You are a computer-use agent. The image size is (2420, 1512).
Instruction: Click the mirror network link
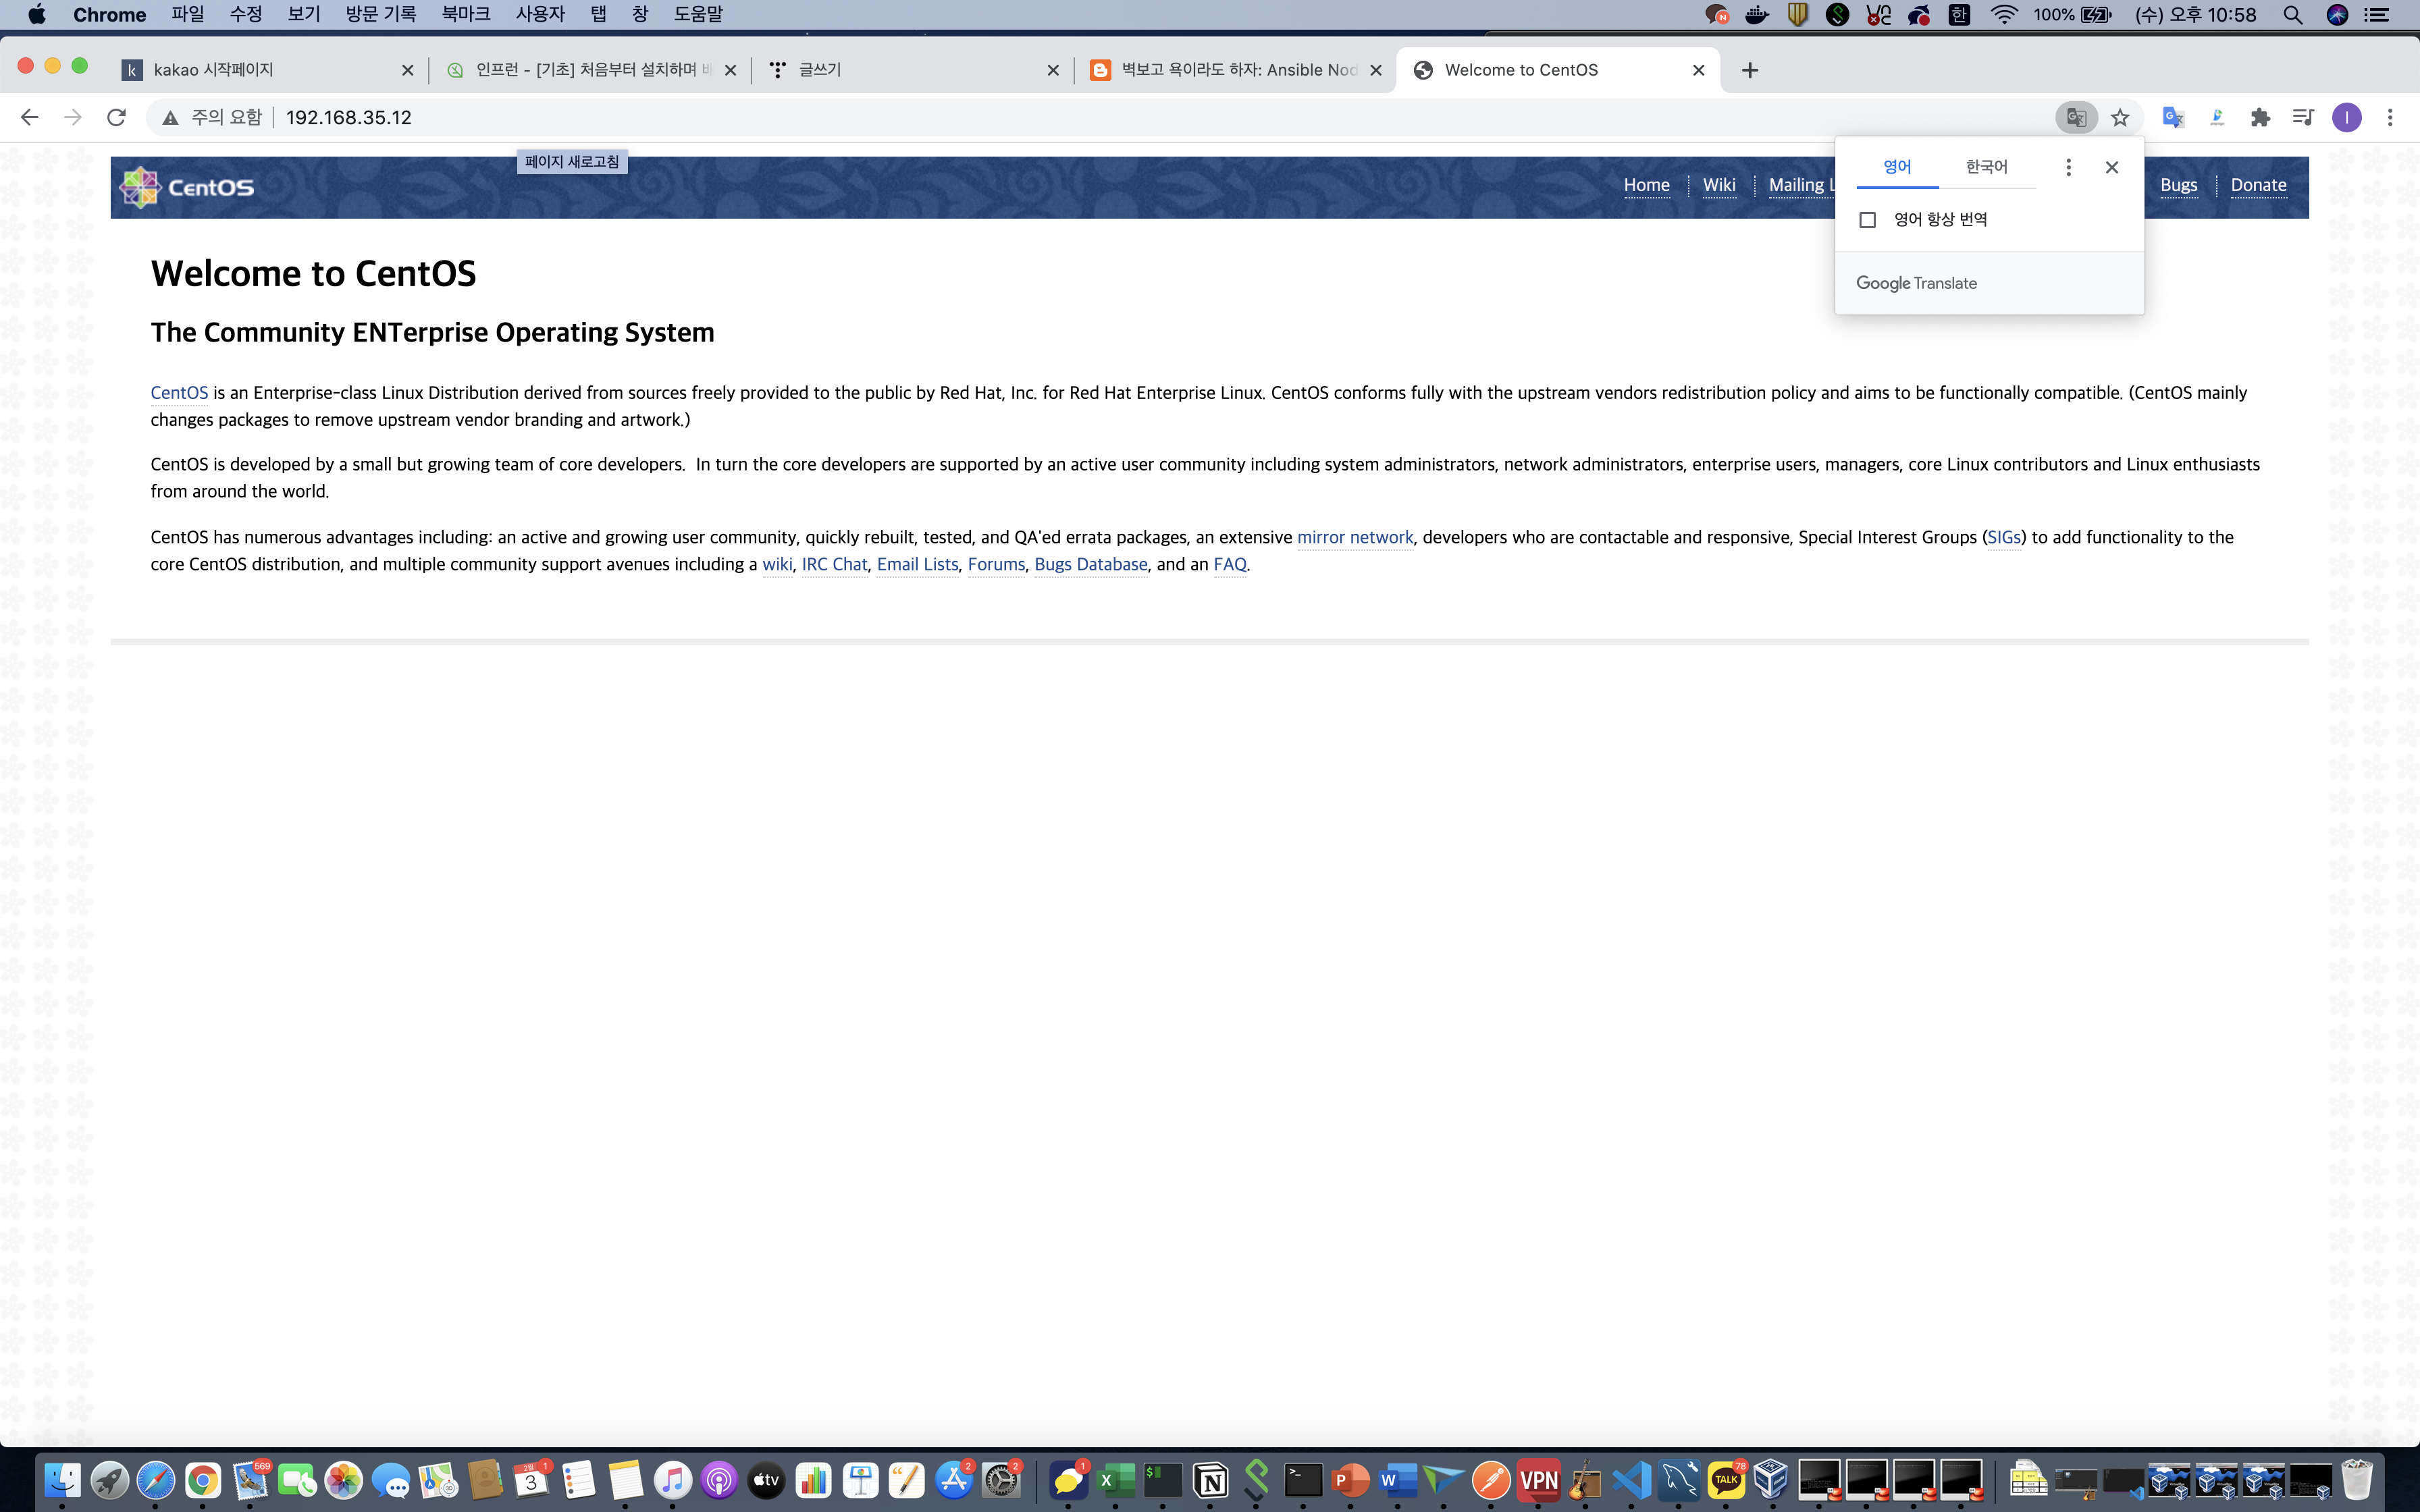click(x=1354, y=537)
